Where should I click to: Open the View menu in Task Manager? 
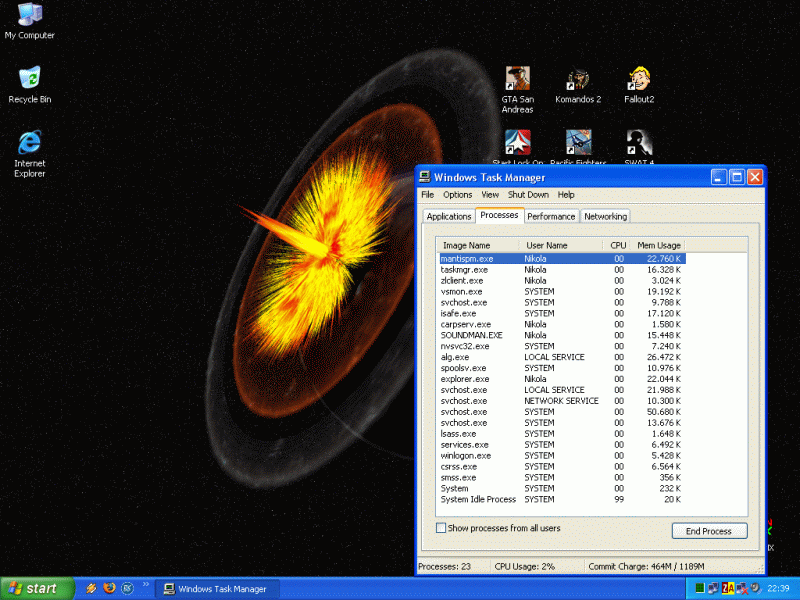point(490,195)
